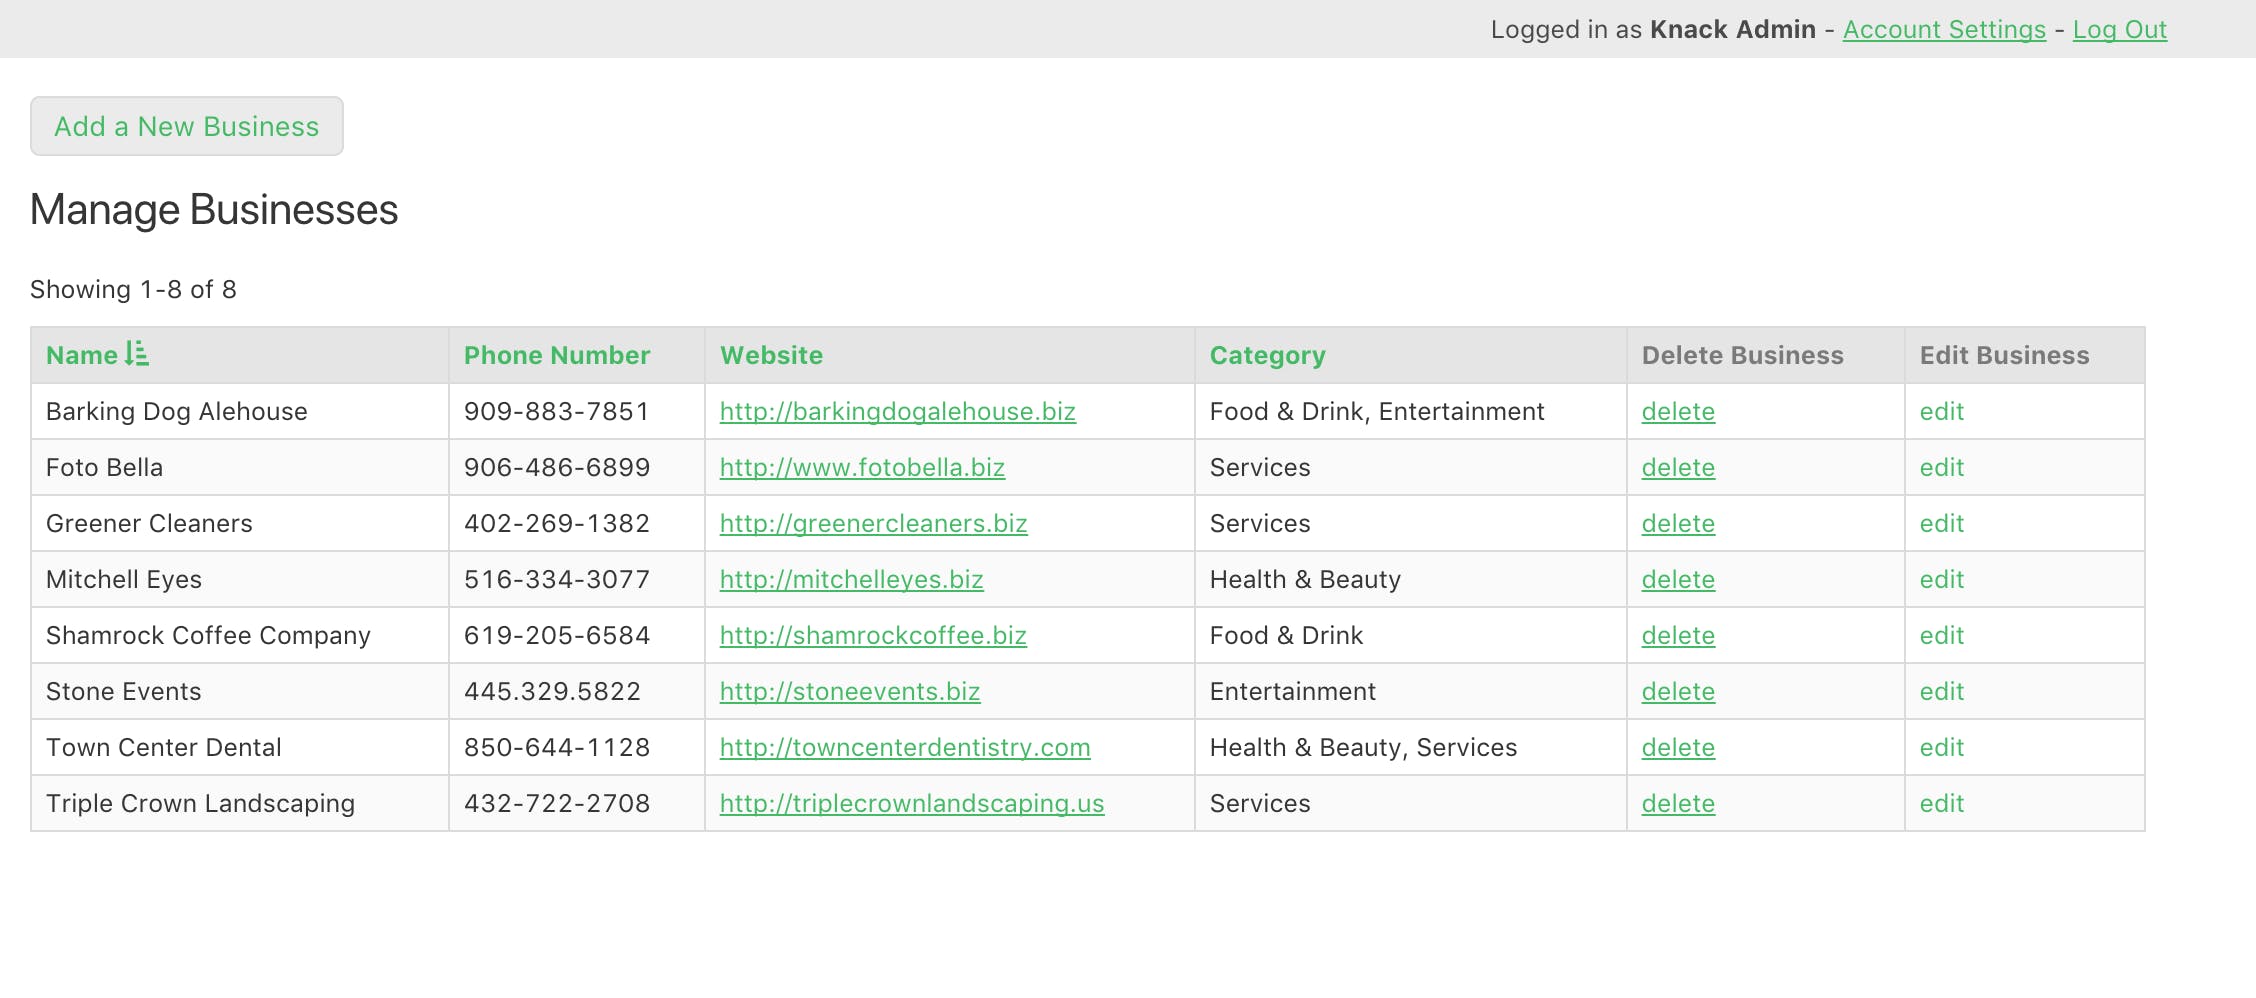Viewport: 2256px width, 998px height.
Task: Open the Mitchell Eyes website link
Action: click(x=850, y=579)
